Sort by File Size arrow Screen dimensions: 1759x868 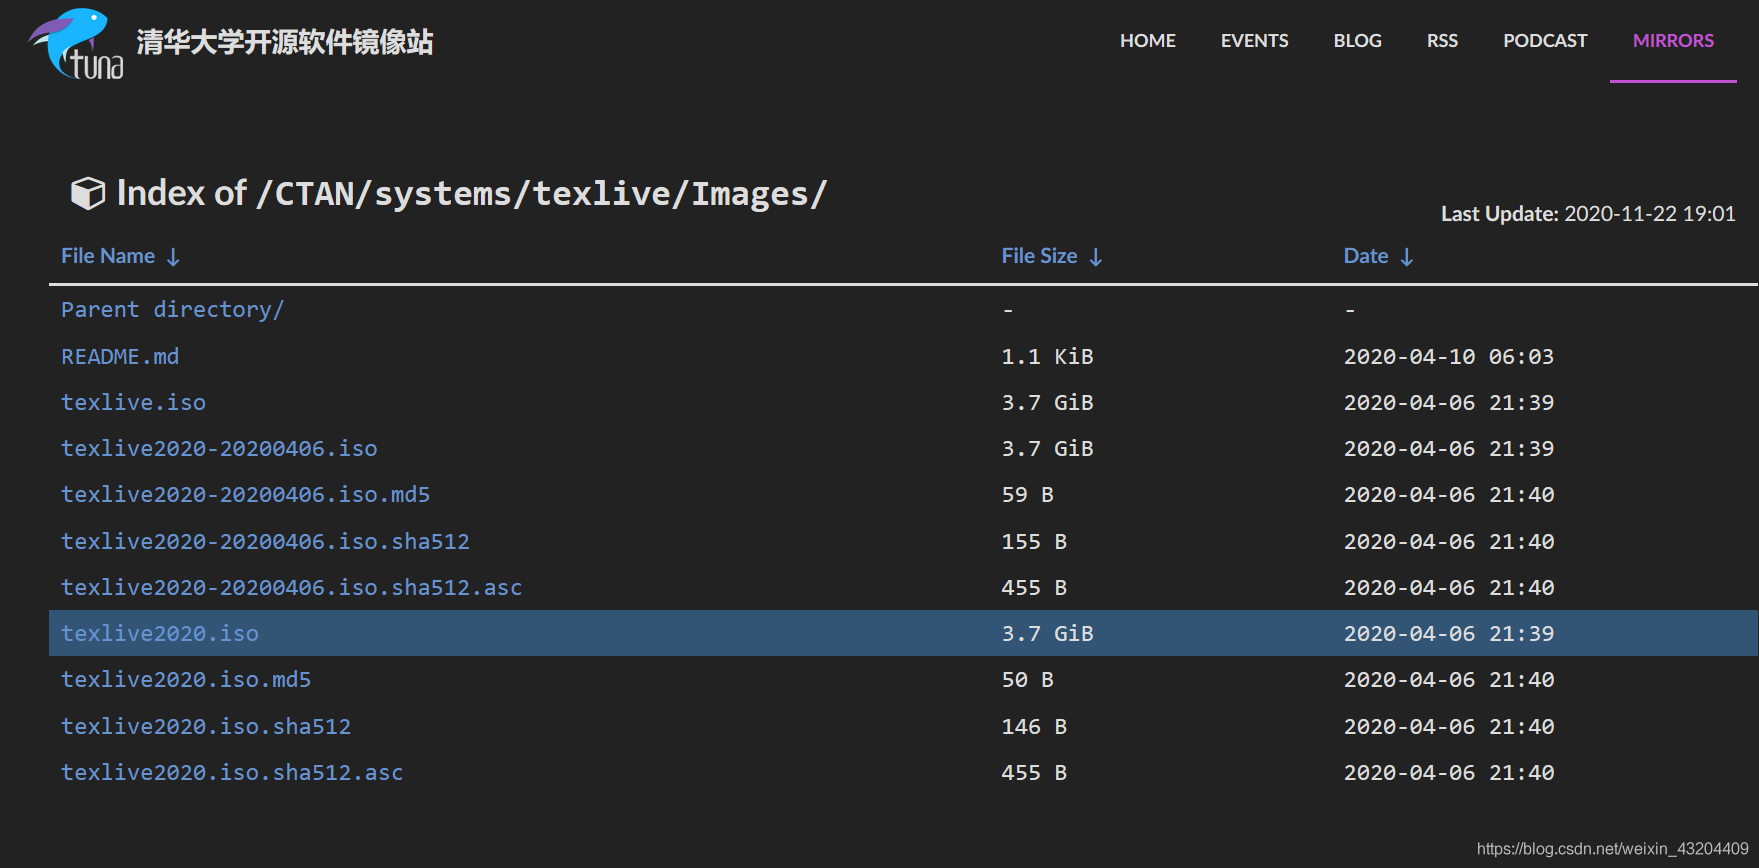point(1096,257)
